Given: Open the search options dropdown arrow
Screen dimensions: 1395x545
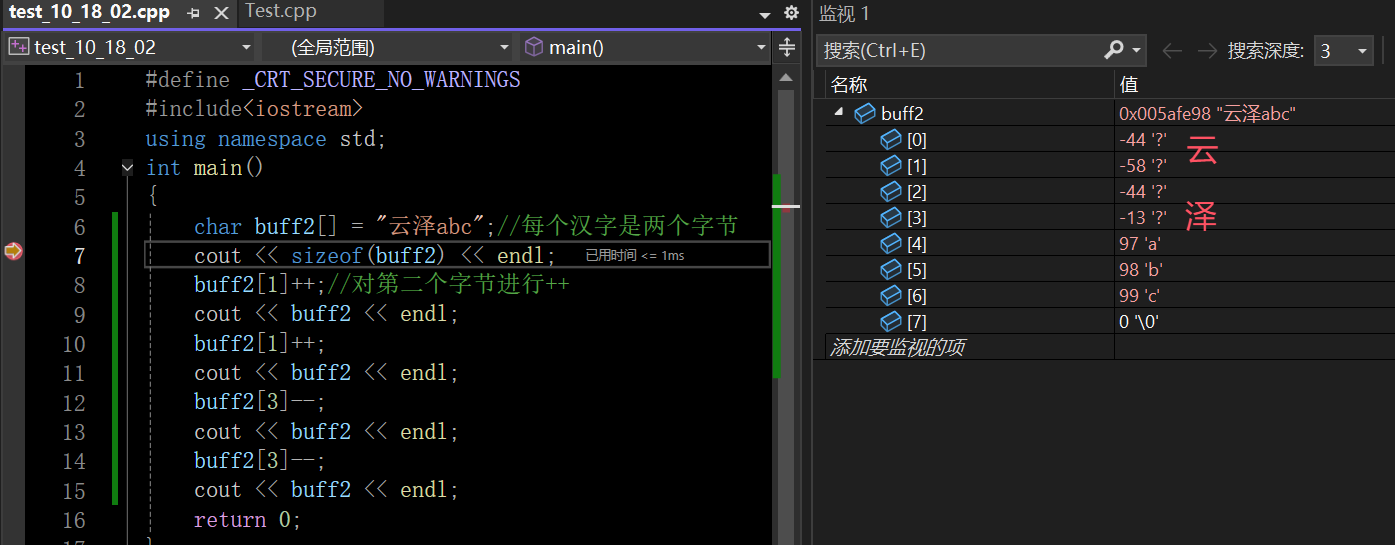Looking at the screenshot, I should (x=1138, y=50).
